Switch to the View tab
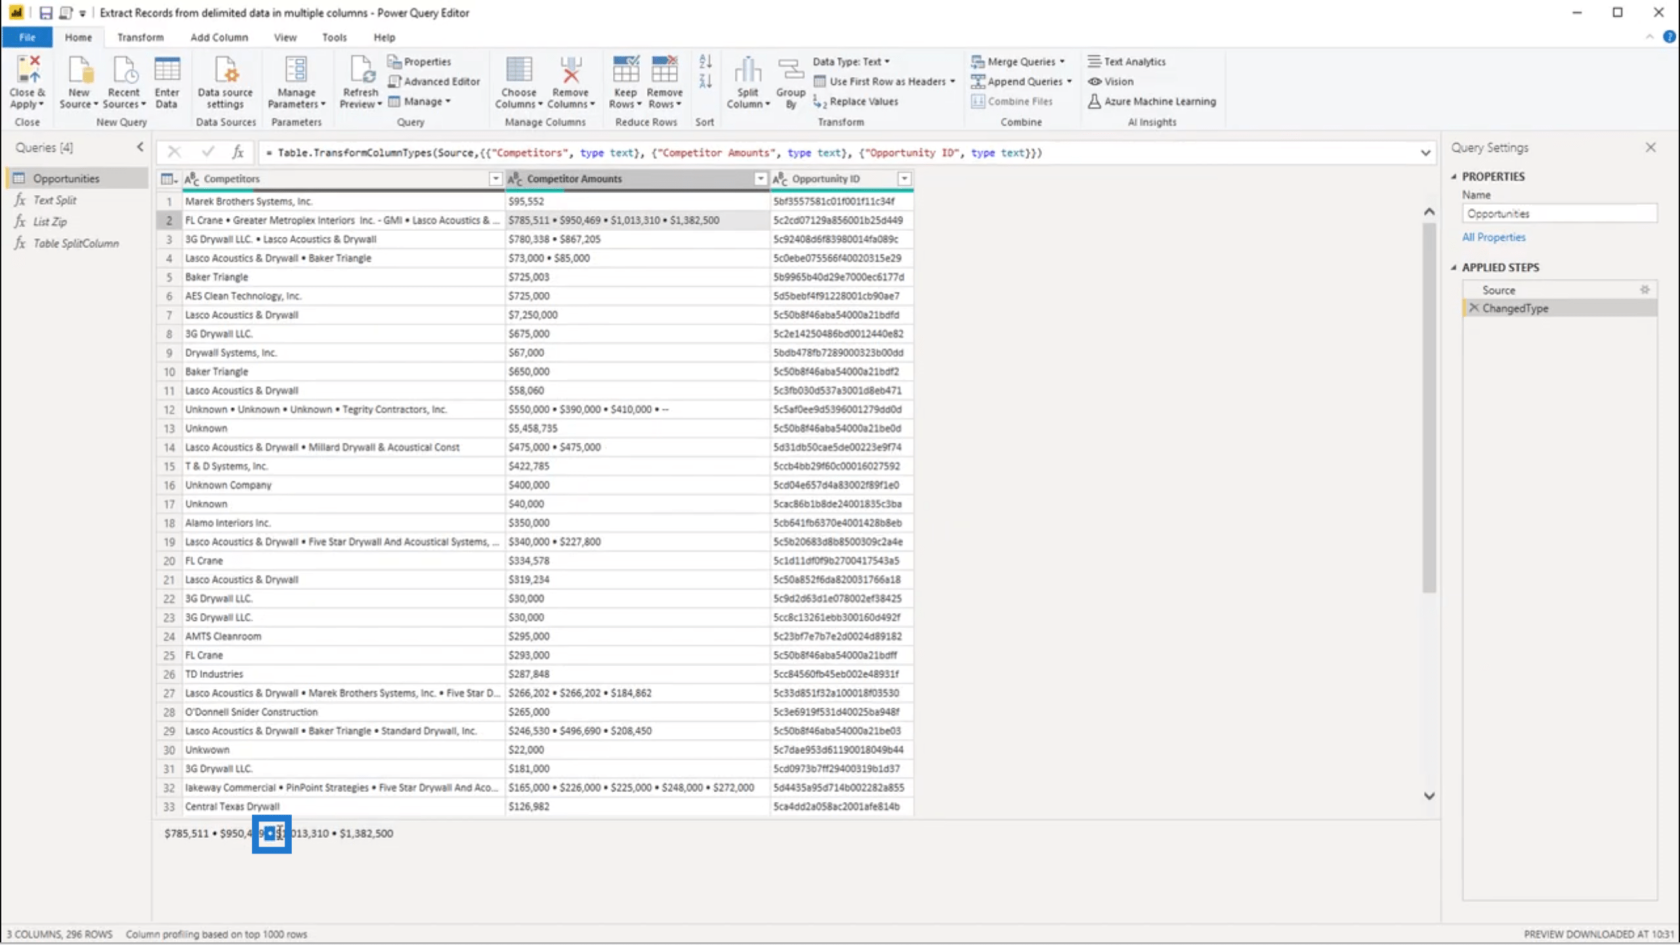The image size is (1680, 945). pos(285,37)
